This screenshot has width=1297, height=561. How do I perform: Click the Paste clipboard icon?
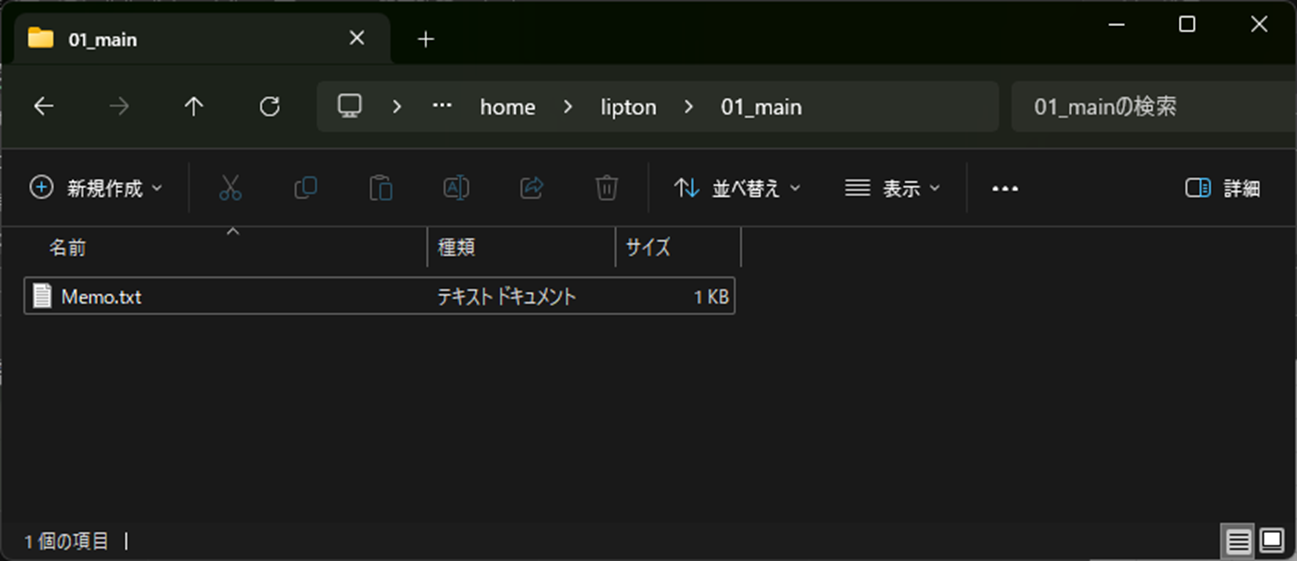381,188
